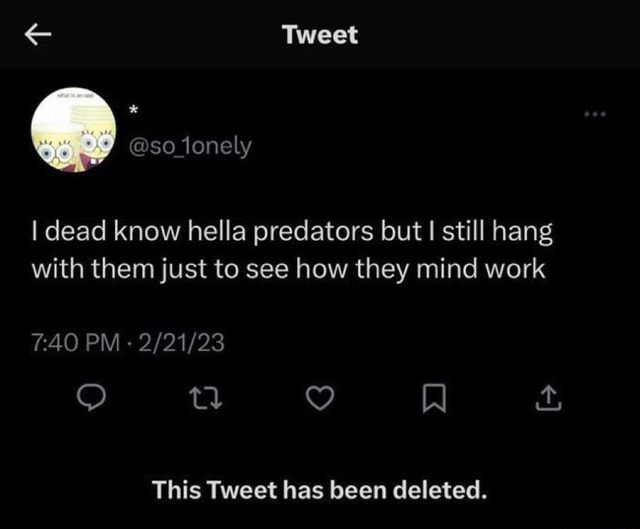Open the three-dot more options menu

[596, 112]
